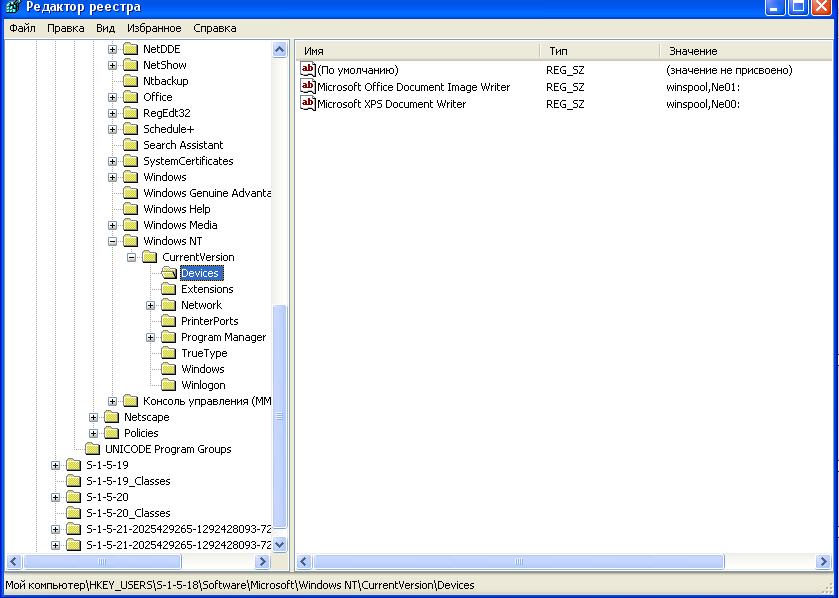Open the Файл menu
Screen dimensions: 839x598
22,28
